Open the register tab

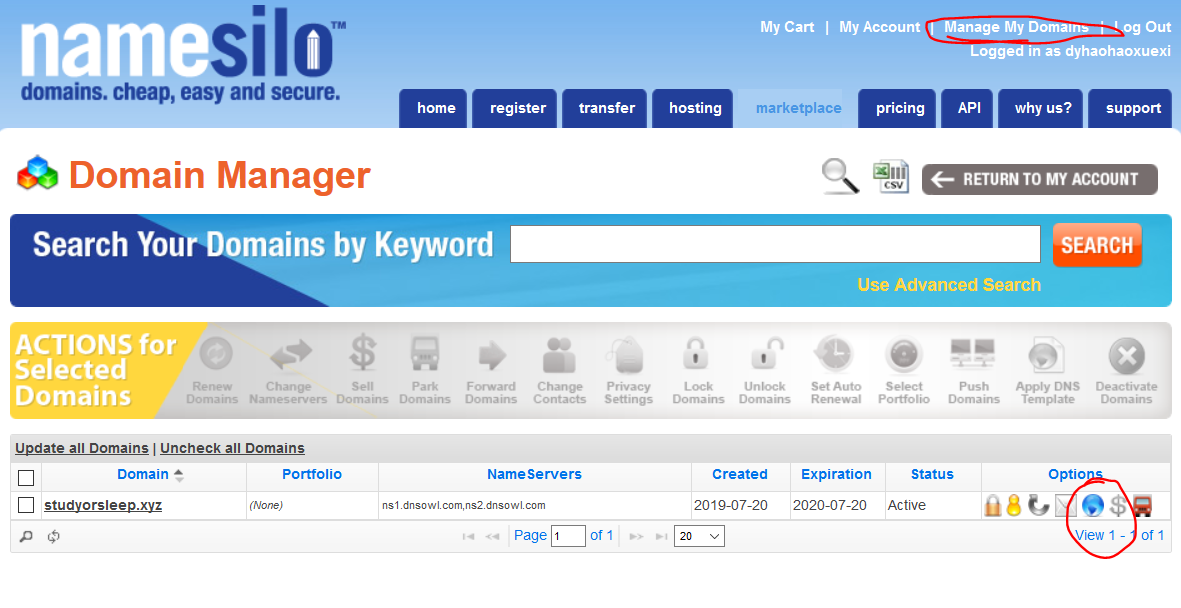click(x=515, y=108)
